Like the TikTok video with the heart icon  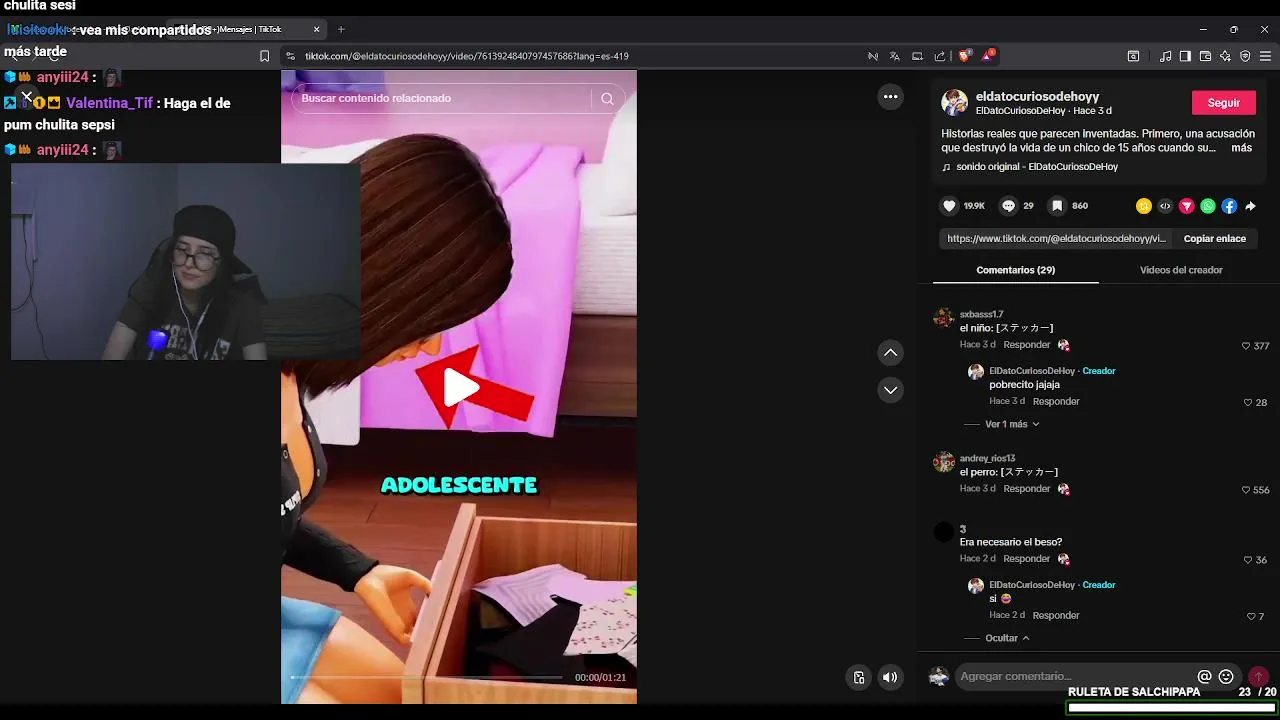(949, 206)
